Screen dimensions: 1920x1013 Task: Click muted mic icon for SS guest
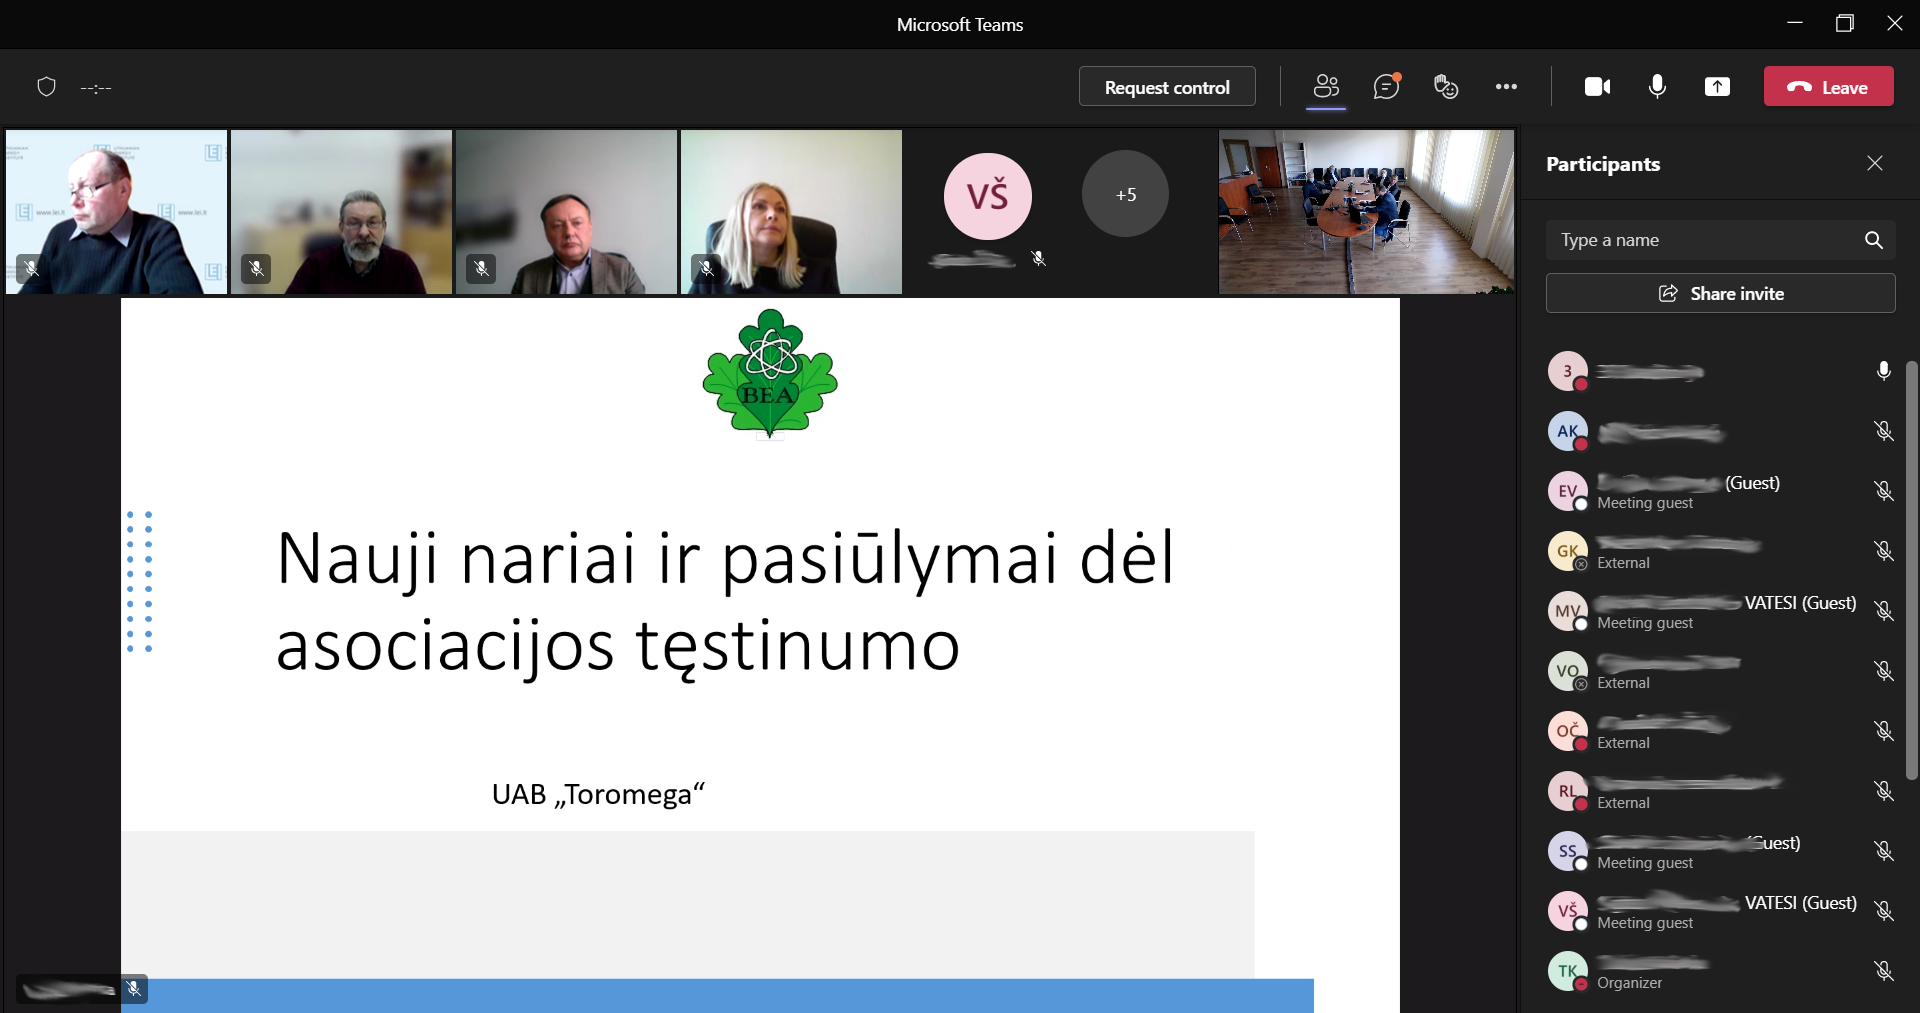(1883, 851)
